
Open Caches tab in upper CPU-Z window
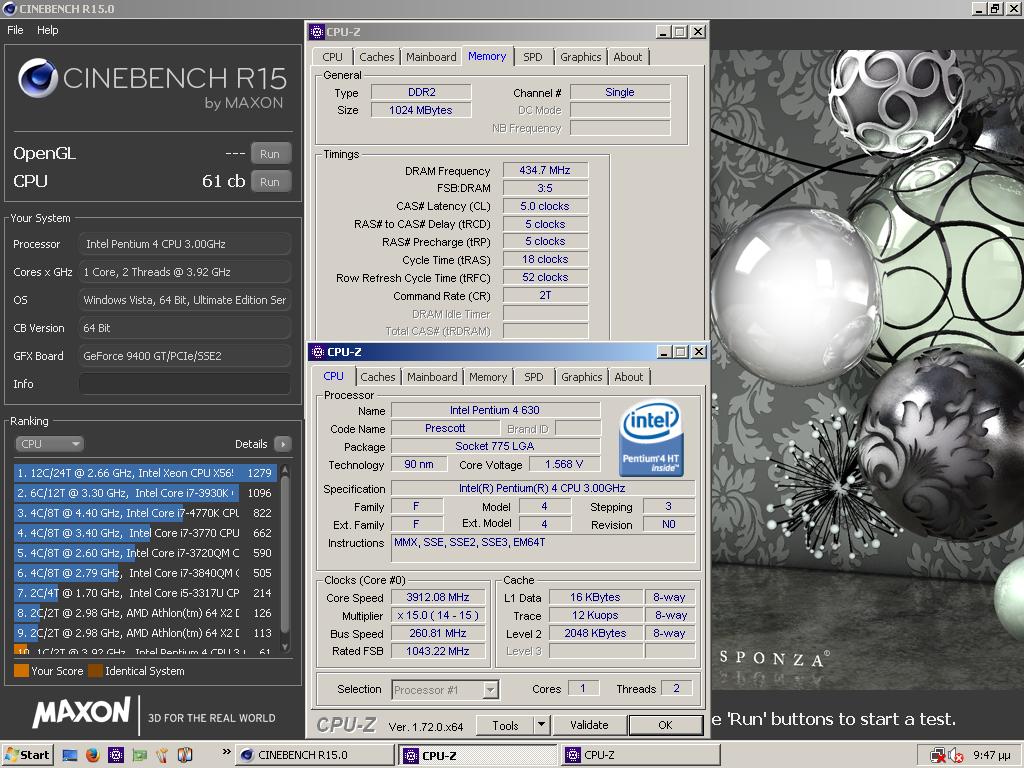tap(377, 57)
